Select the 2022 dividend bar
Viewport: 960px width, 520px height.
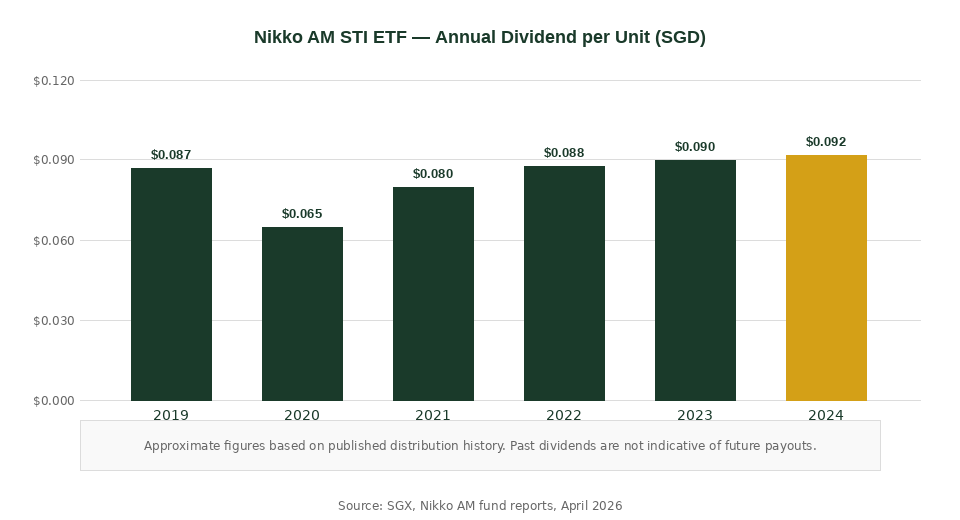[x=564, y=283]
